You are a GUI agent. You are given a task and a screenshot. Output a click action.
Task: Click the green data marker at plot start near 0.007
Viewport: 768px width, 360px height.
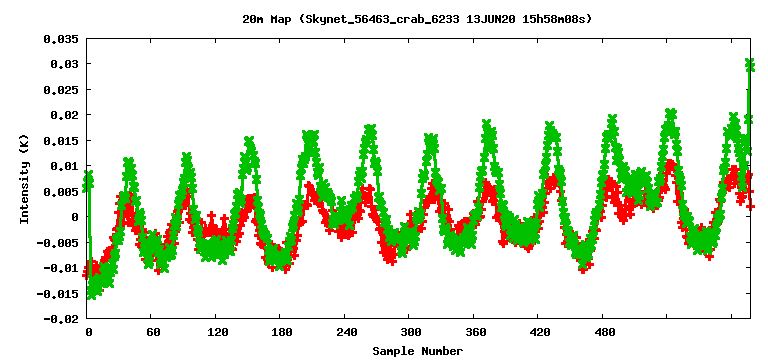click(88, 181)
